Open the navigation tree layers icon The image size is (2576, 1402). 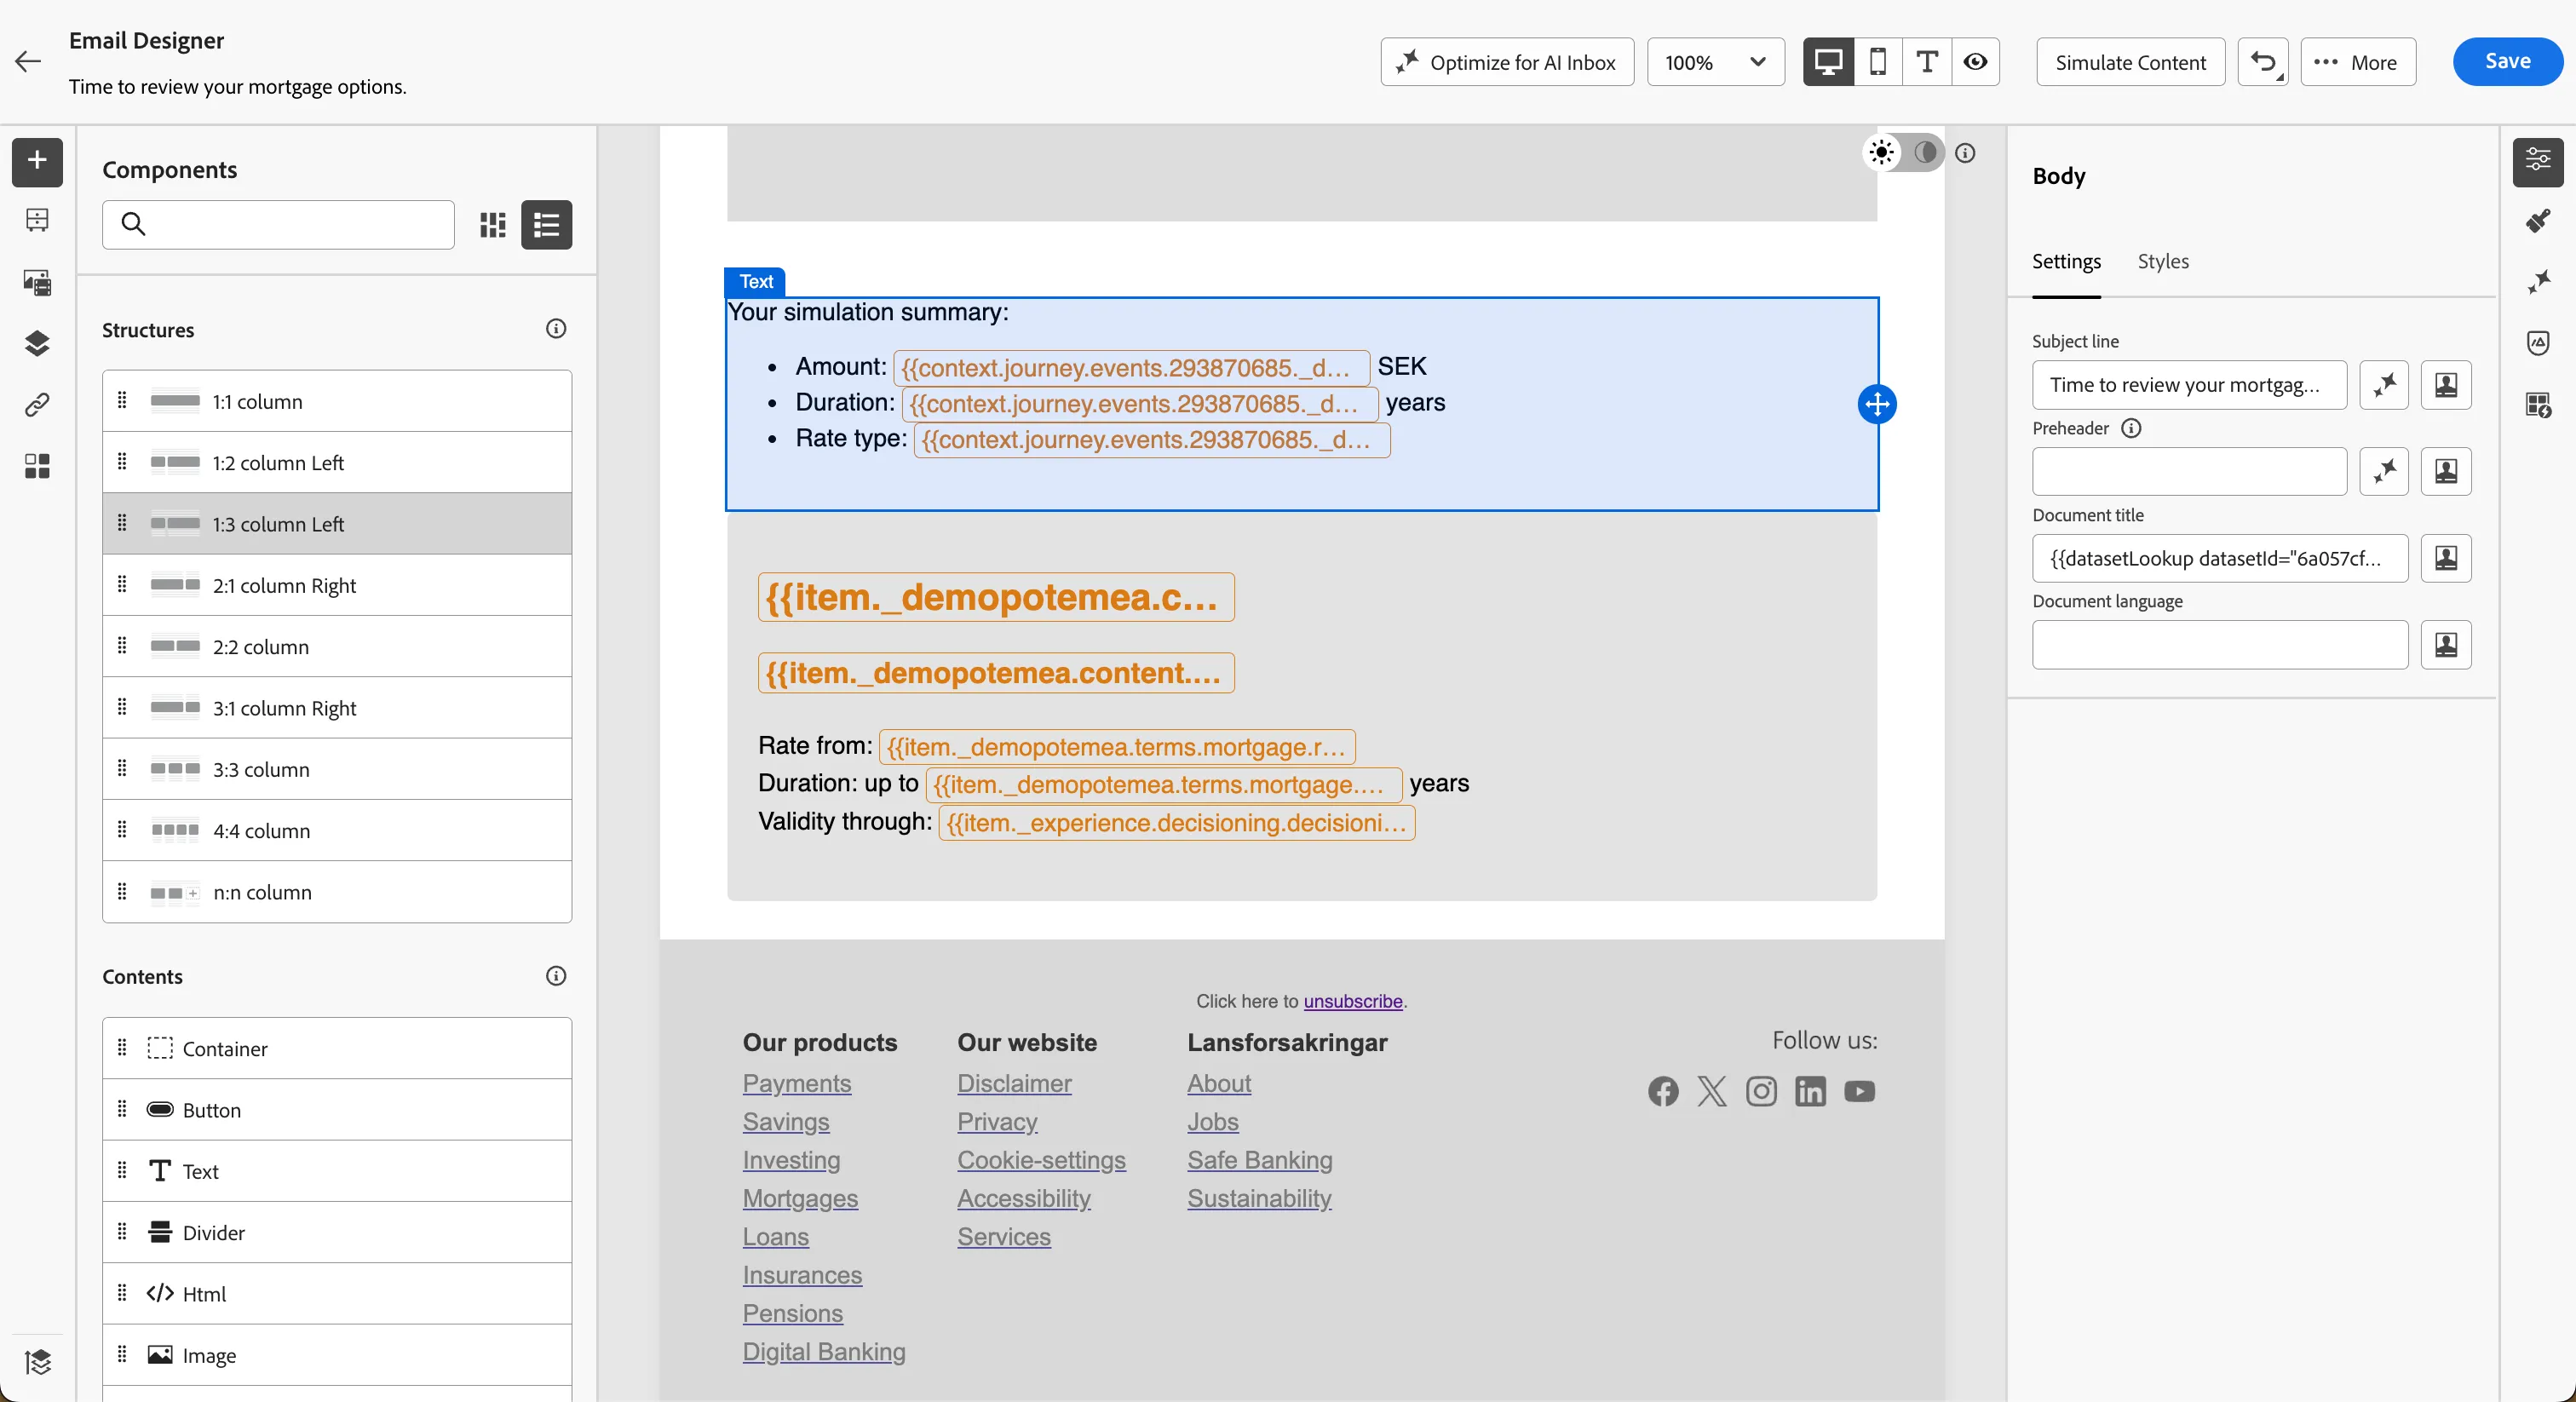pos(37,343)
